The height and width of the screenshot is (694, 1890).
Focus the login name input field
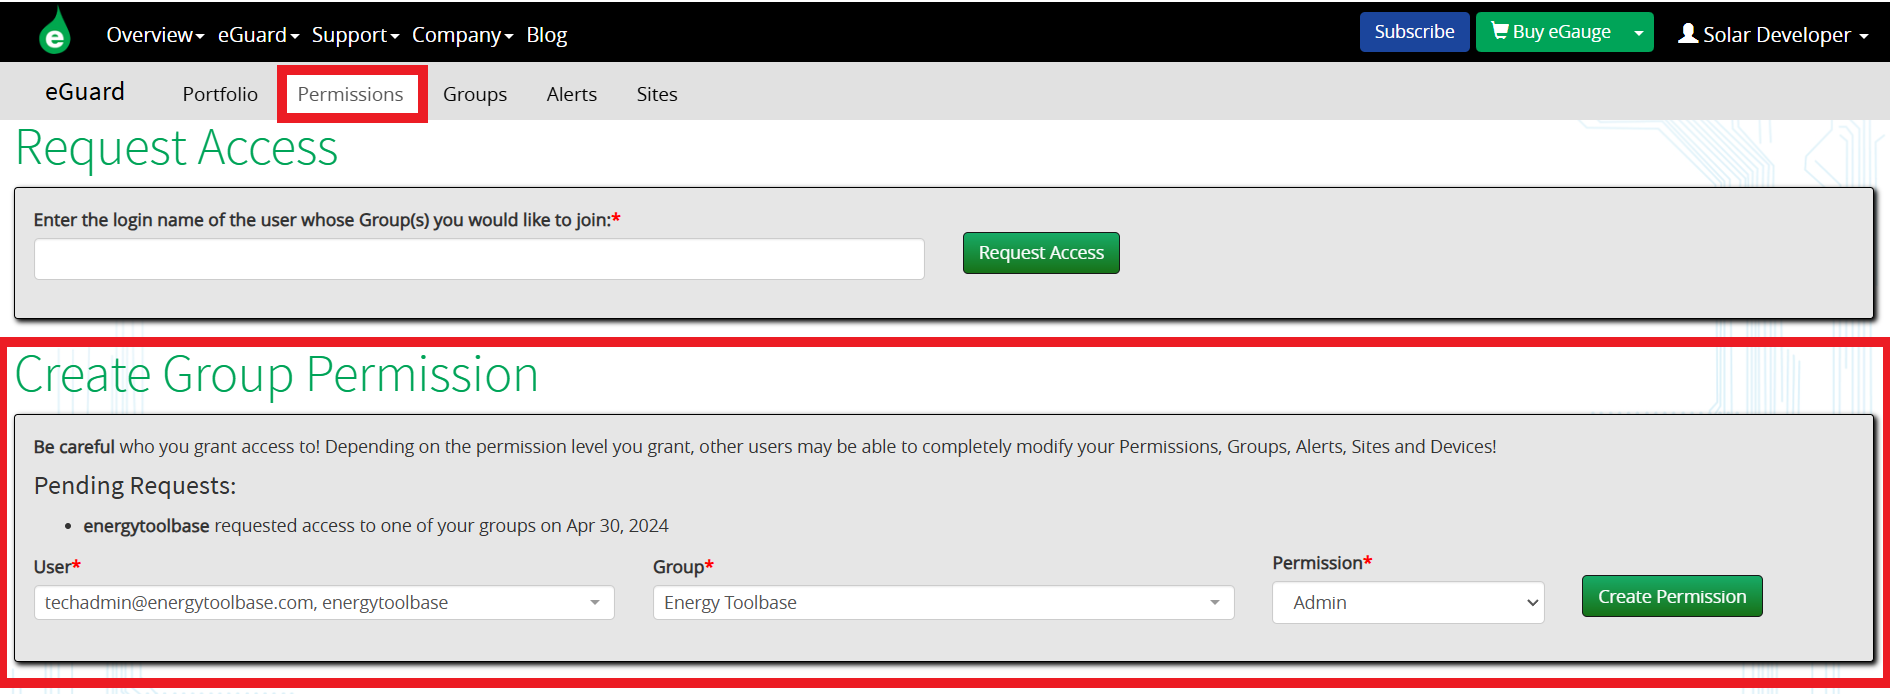click(x=479, y=259)
